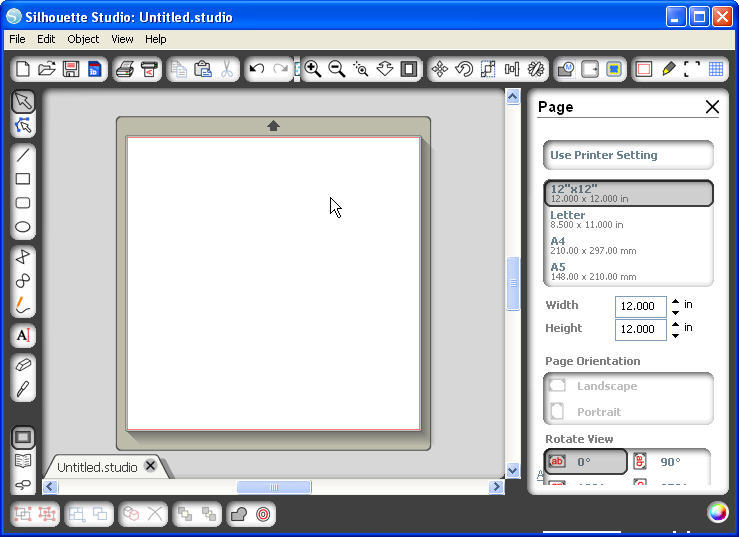The image size is (739, 537).
Task: Close the Page panel
Action: click(712, 107)
